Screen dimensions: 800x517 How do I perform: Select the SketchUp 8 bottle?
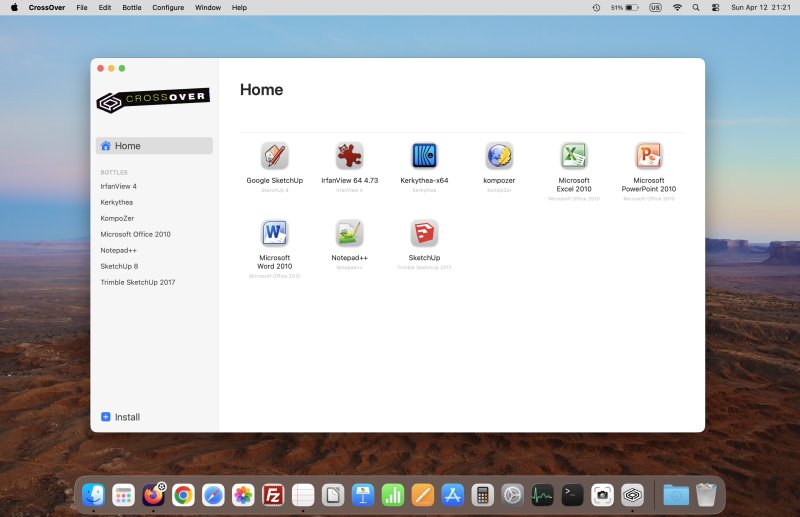pos(119,266)
